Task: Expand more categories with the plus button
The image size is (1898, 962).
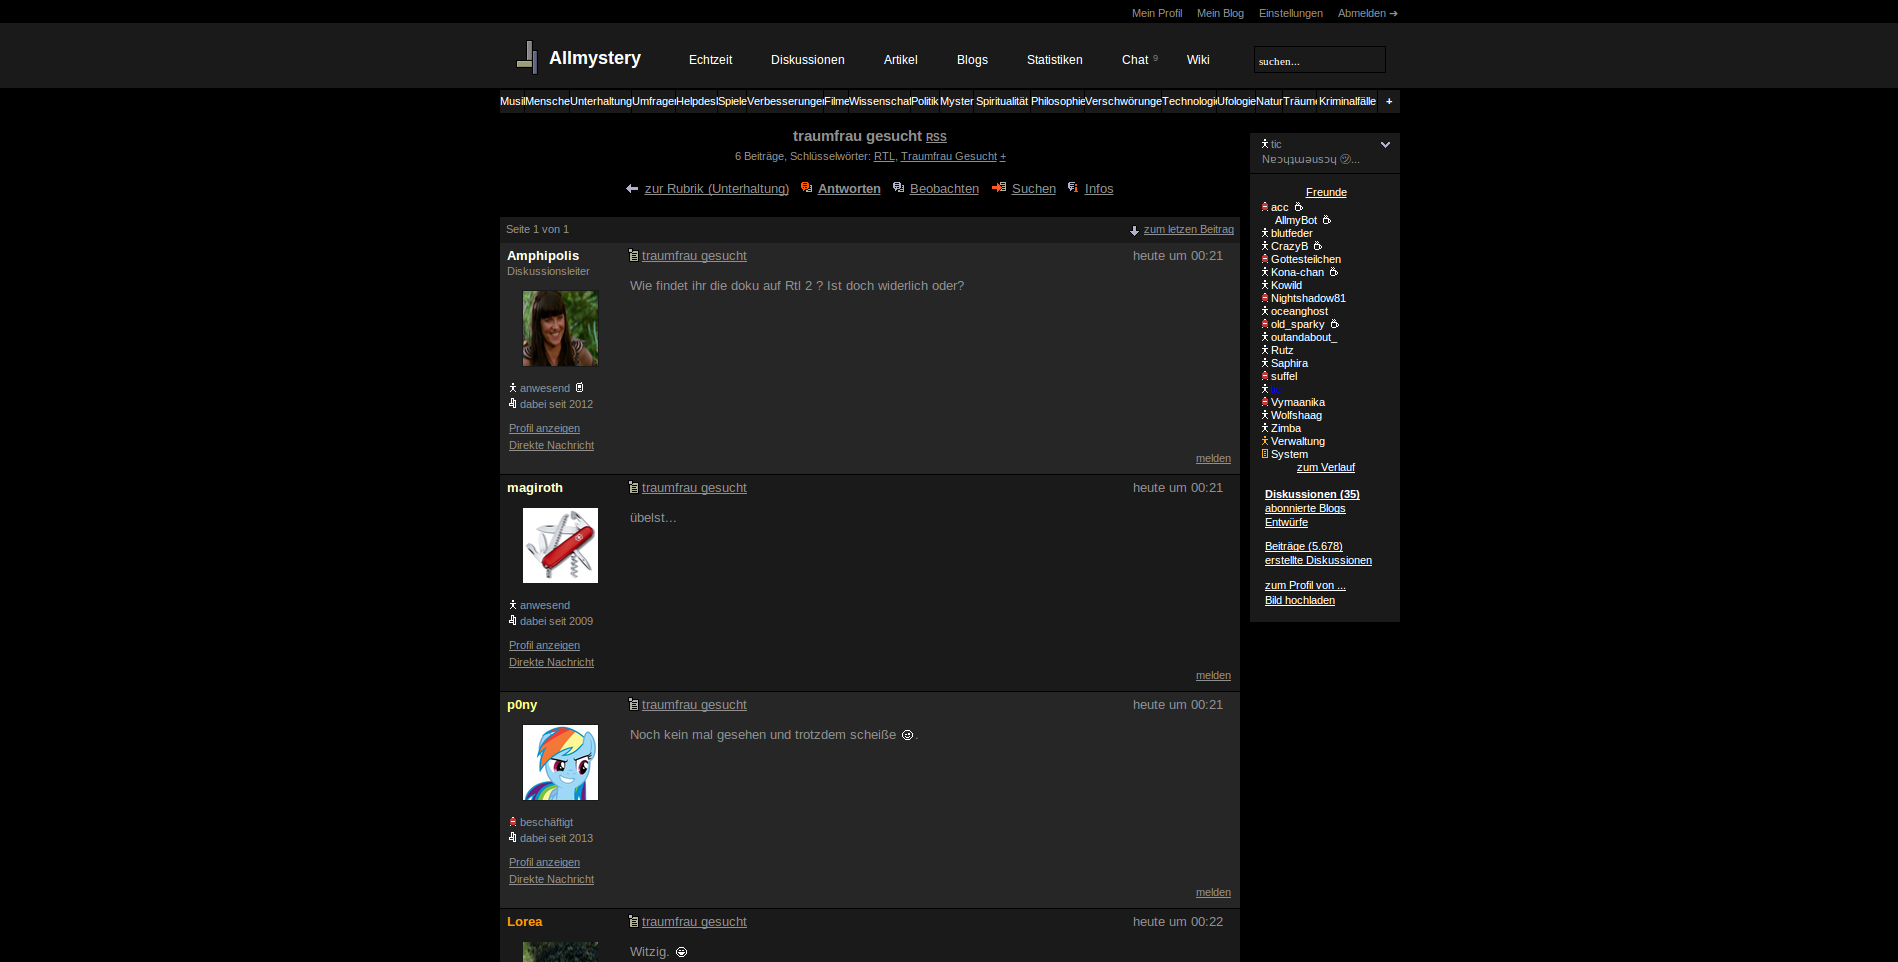Action: click(1389, 101)
